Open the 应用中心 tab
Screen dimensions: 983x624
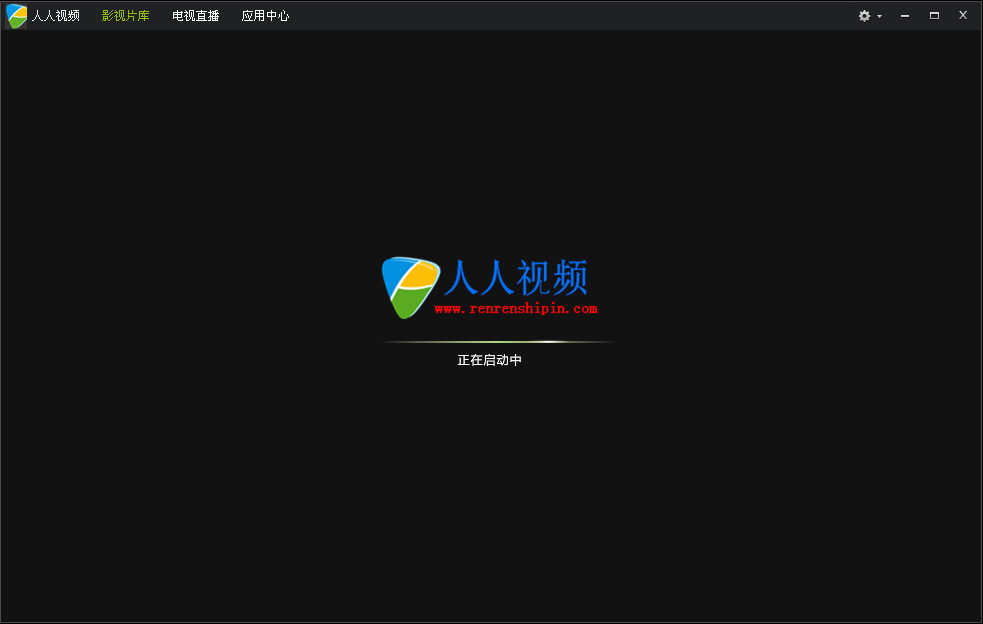click(x=265, y=16)
